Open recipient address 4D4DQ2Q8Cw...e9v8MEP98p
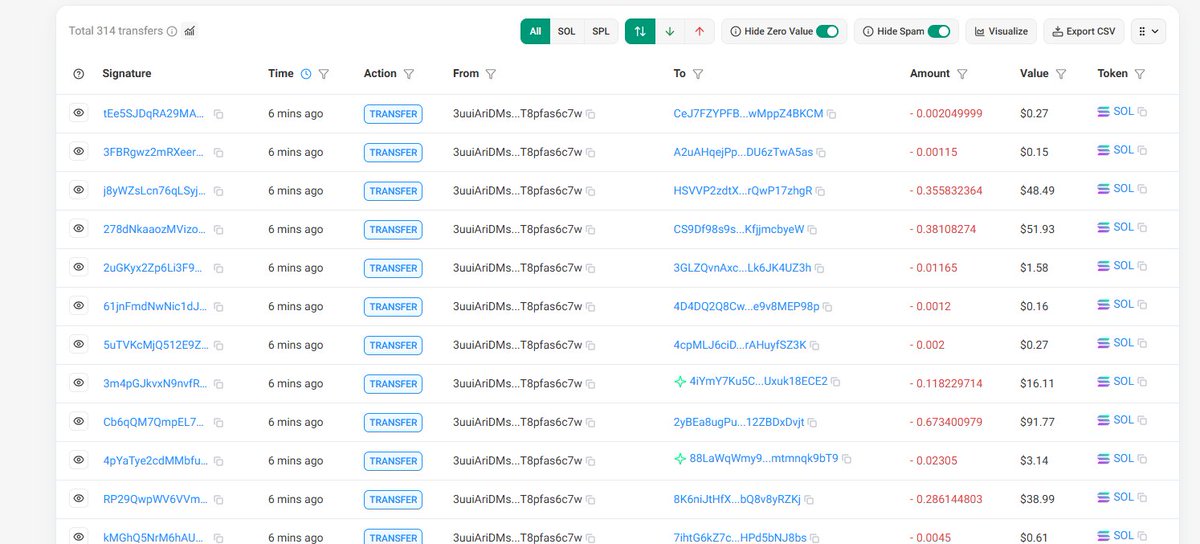The image size is (1200, 544). point(746,306)
